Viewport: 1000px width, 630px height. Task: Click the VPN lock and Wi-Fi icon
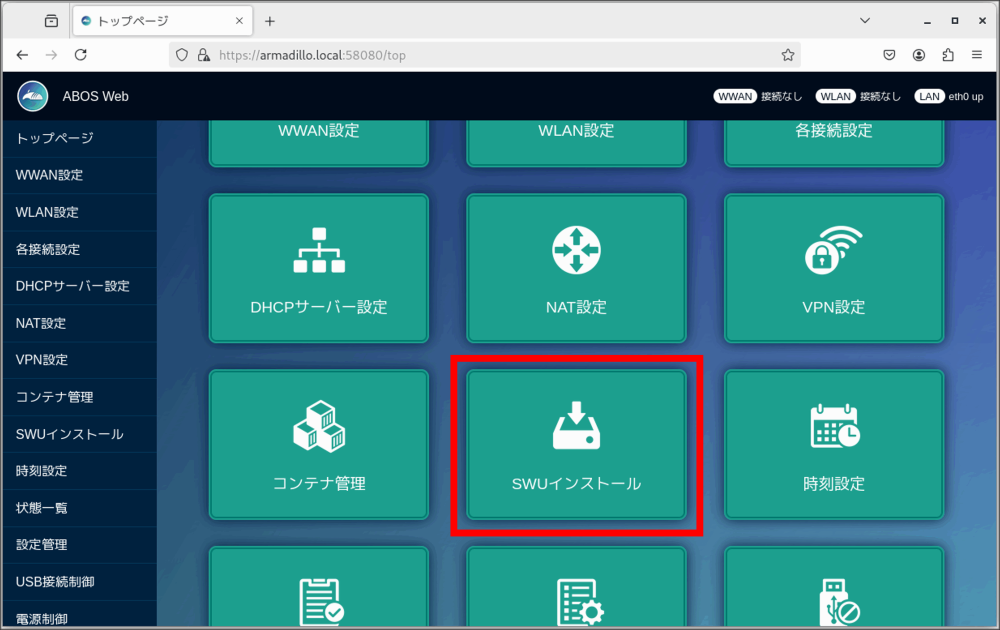pyautogui.click(x=833, y=251)
